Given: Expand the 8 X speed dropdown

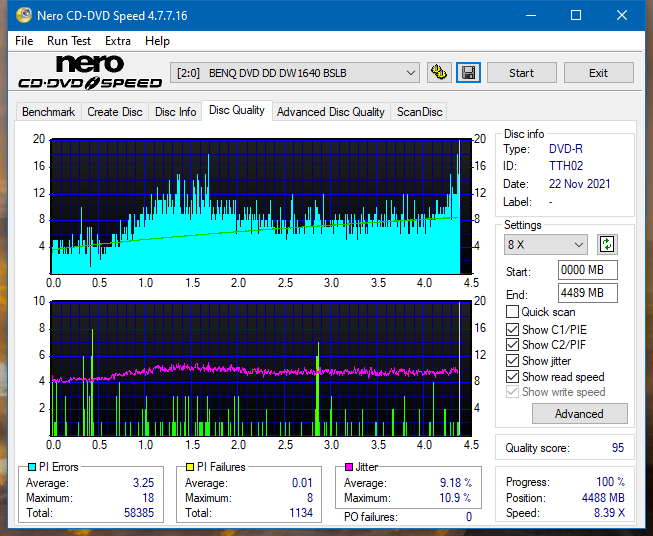Looking at the screenshot, I should [x=546, y=244].
